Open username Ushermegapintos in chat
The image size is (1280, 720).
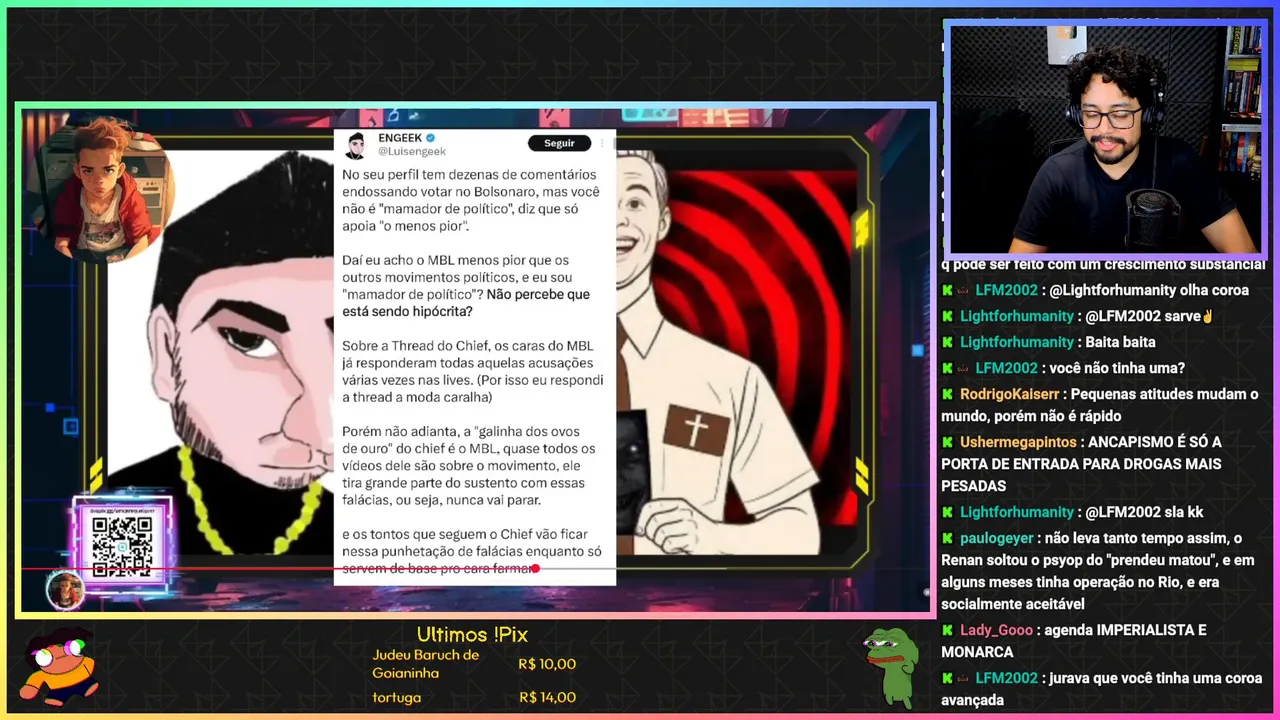1018,442
